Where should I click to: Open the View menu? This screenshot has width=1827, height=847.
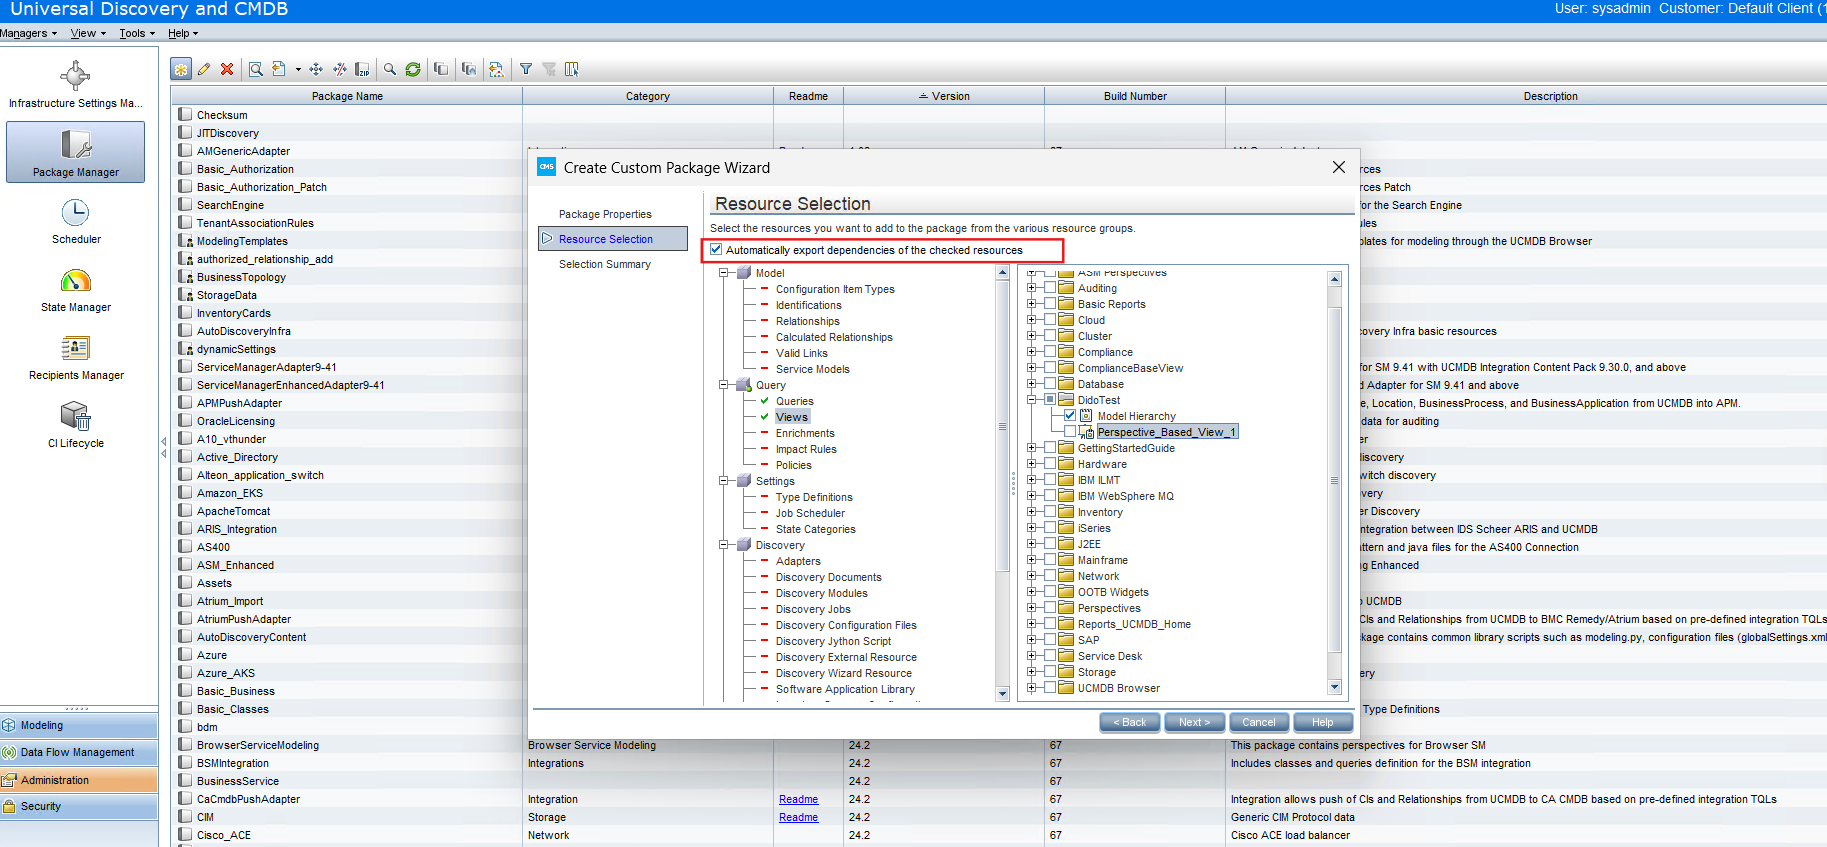(x=88, y=33)
